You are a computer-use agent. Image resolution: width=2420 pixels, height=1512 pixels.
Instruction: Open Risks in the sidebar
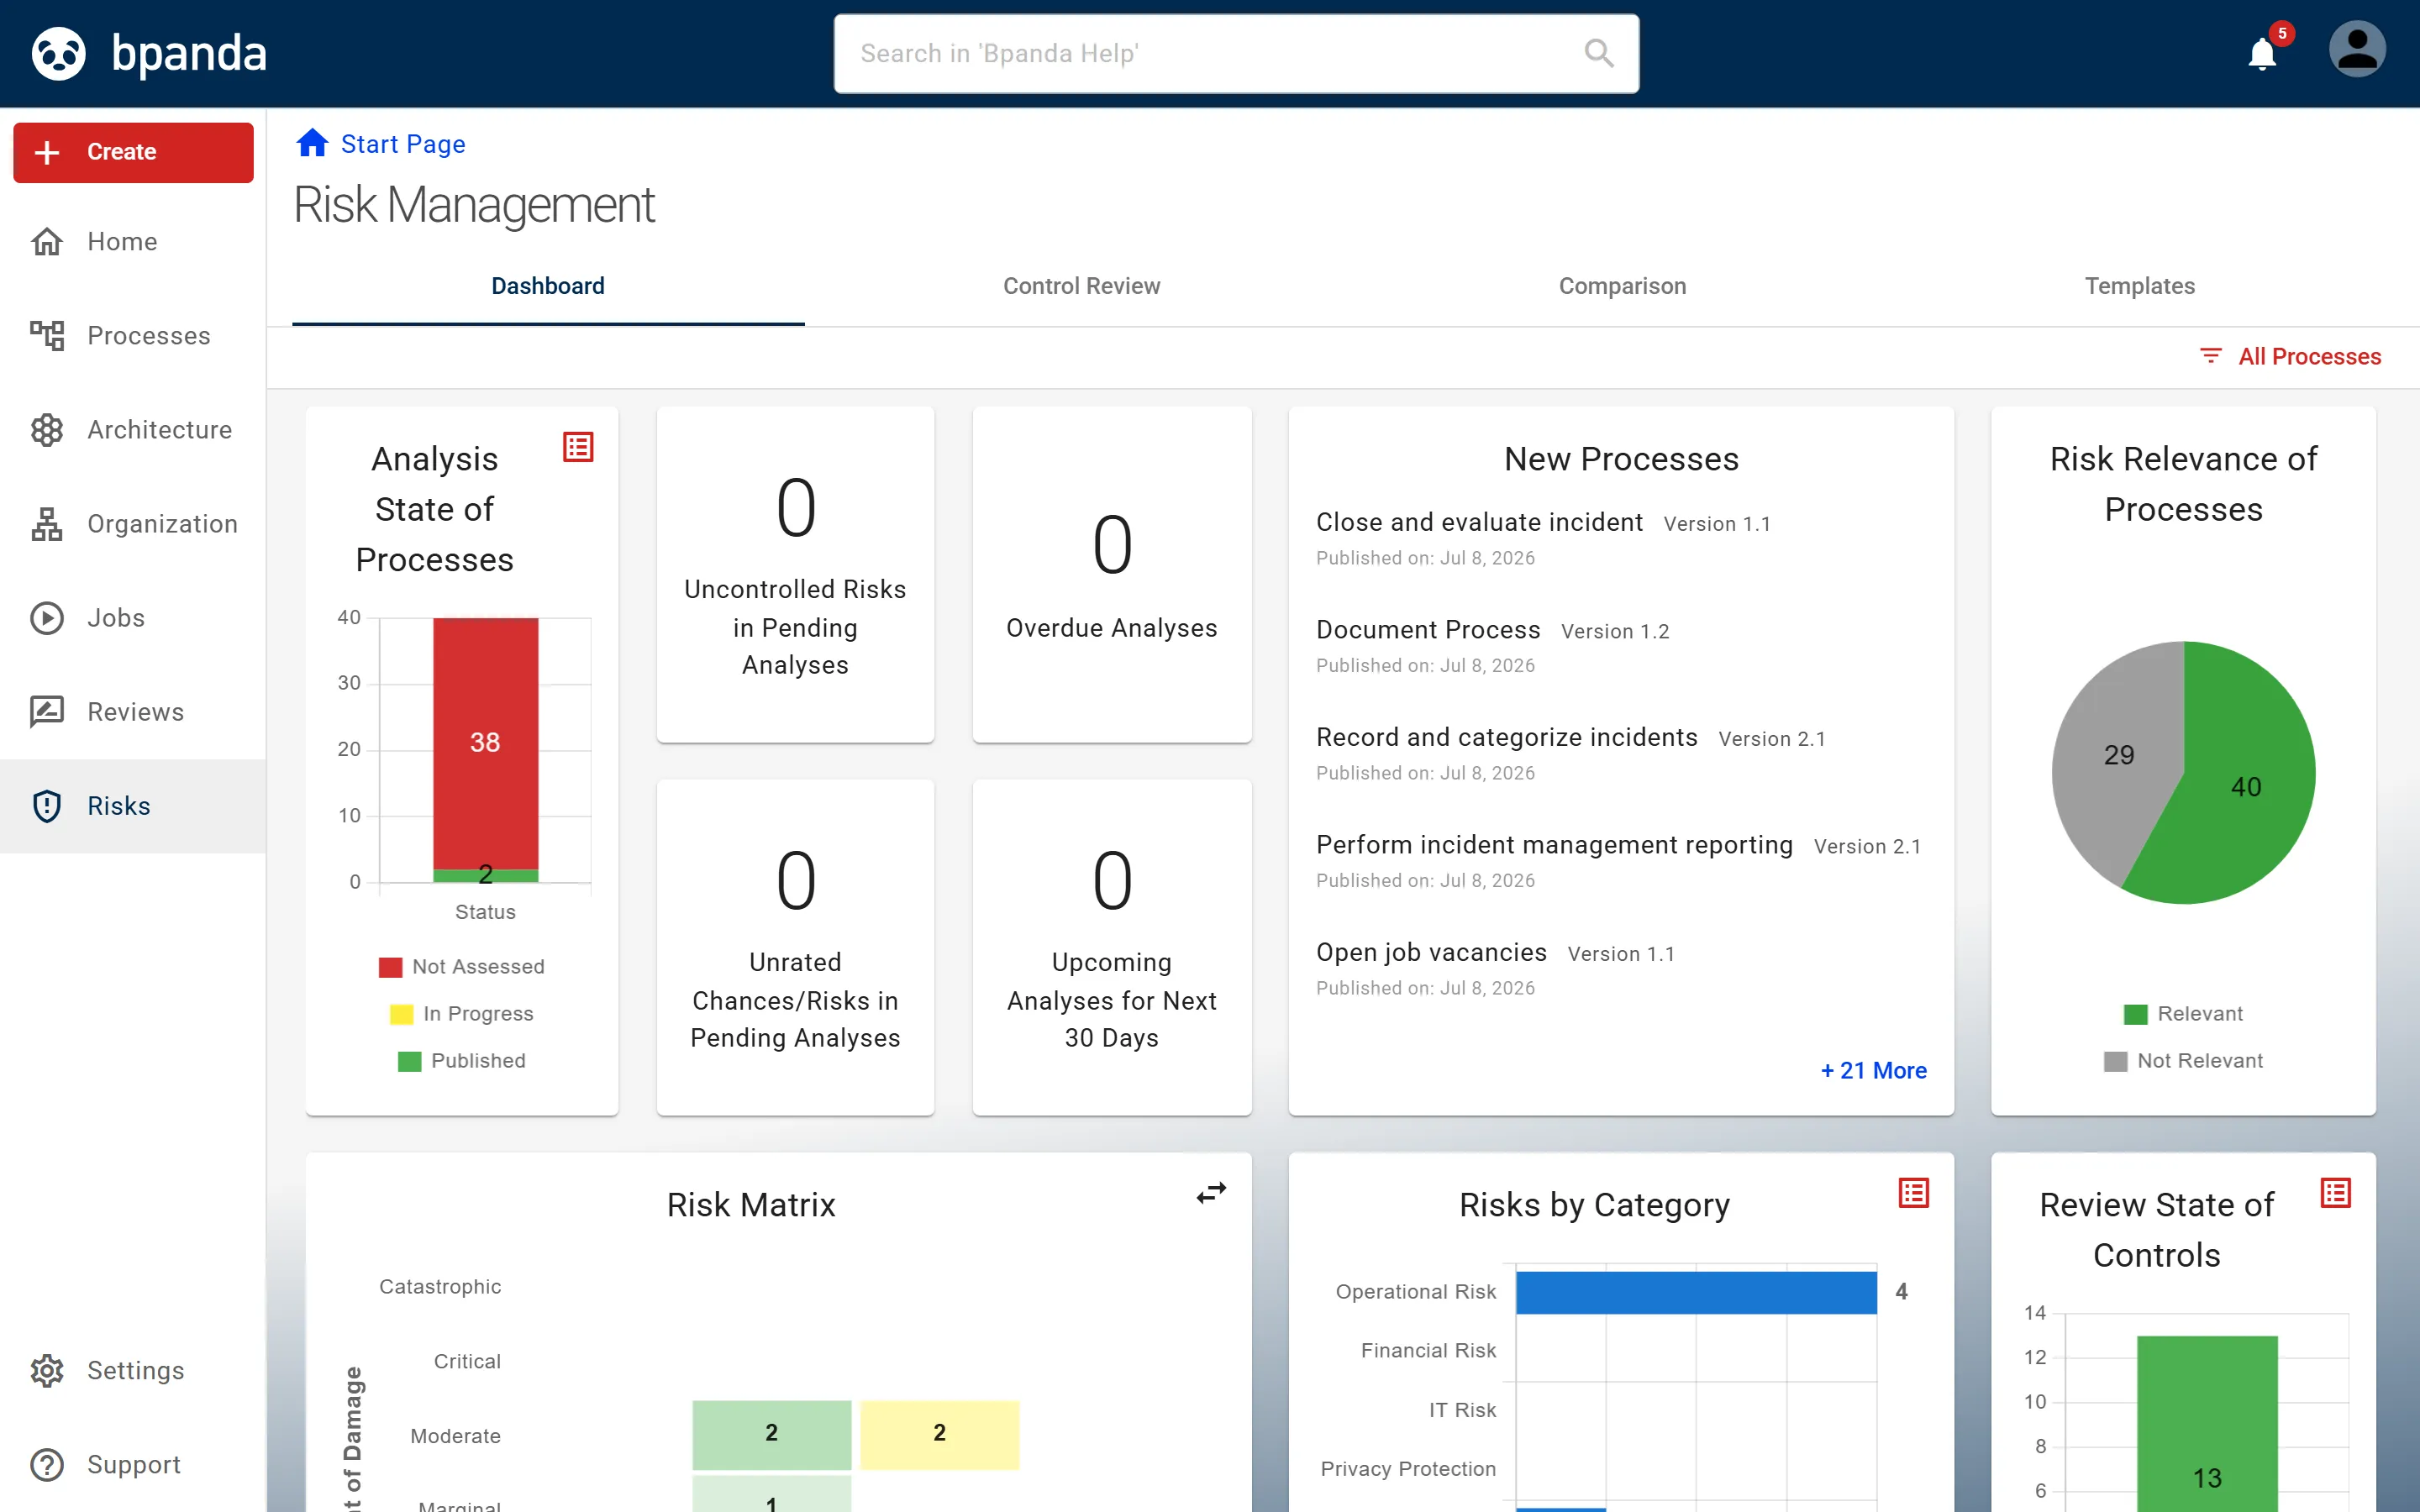click(133, 806)
